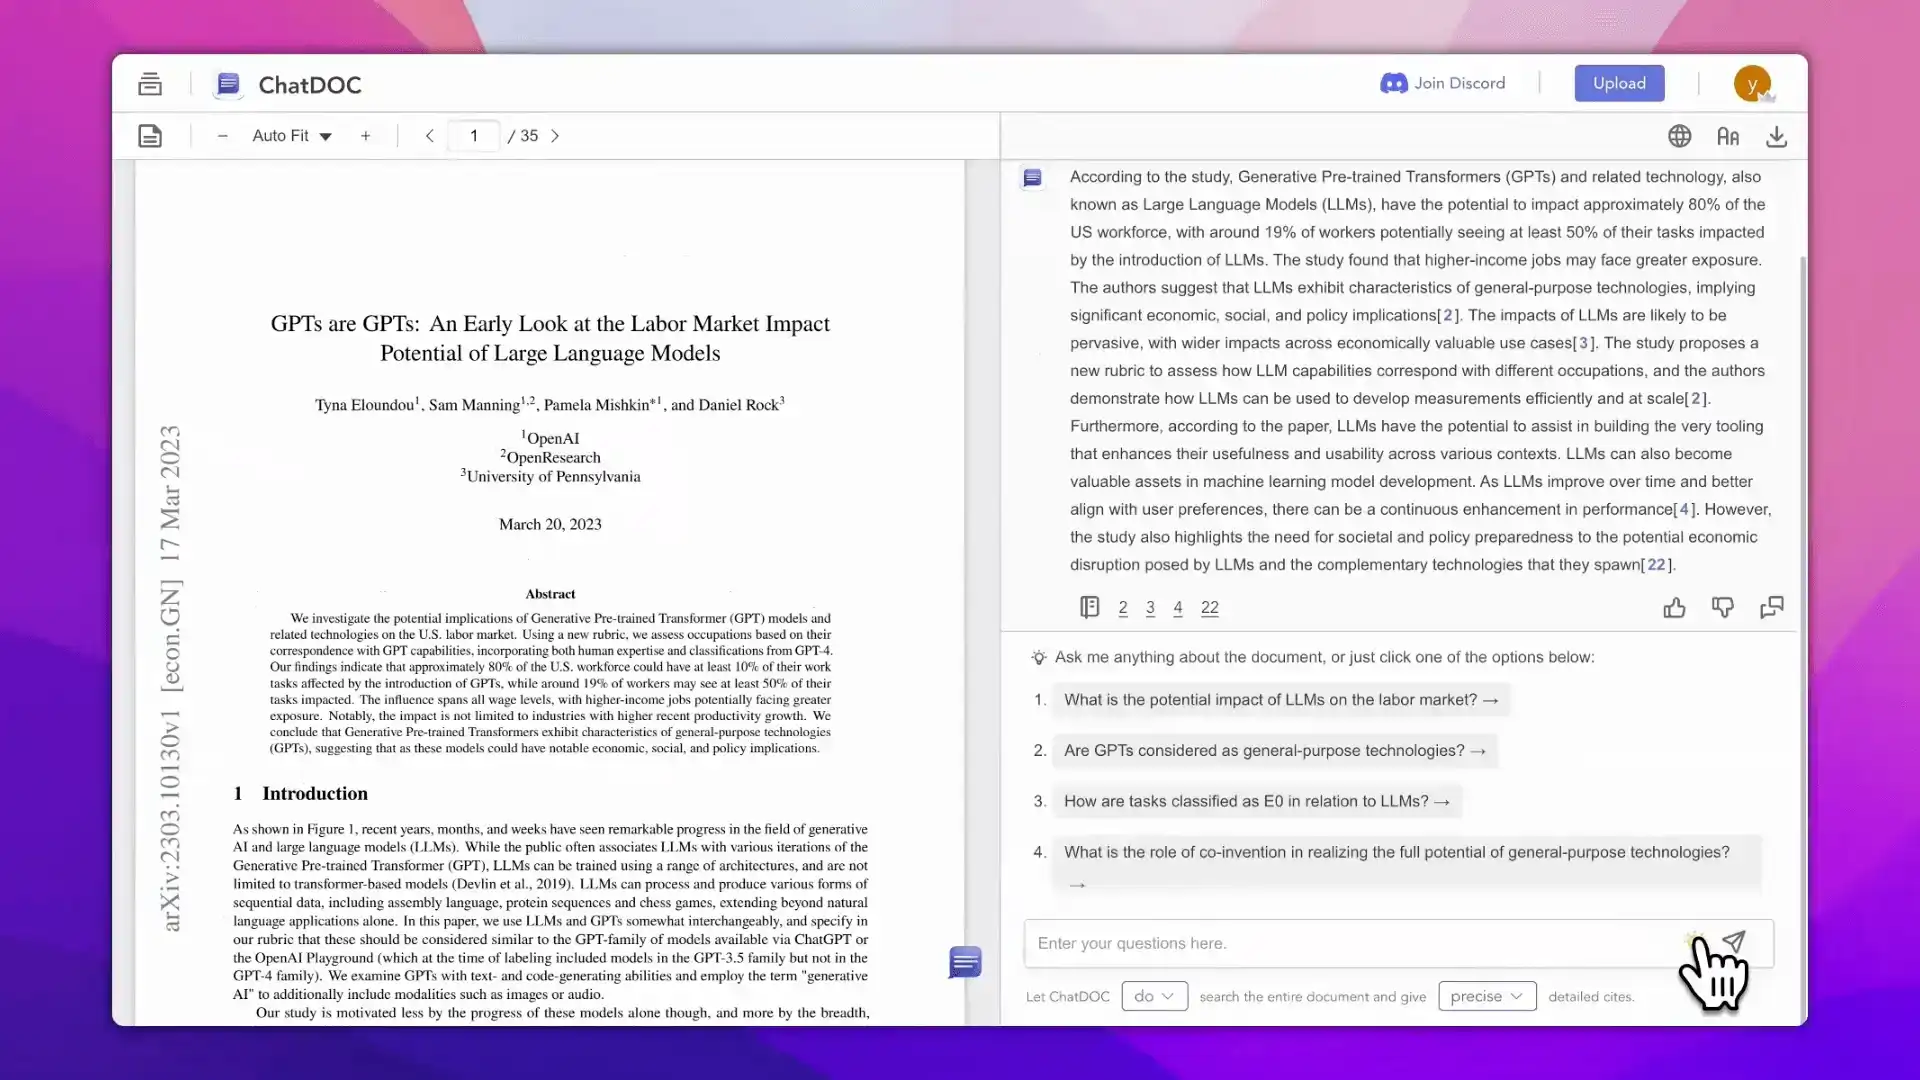Open text size settings via Aa icon

point(1729,136)
